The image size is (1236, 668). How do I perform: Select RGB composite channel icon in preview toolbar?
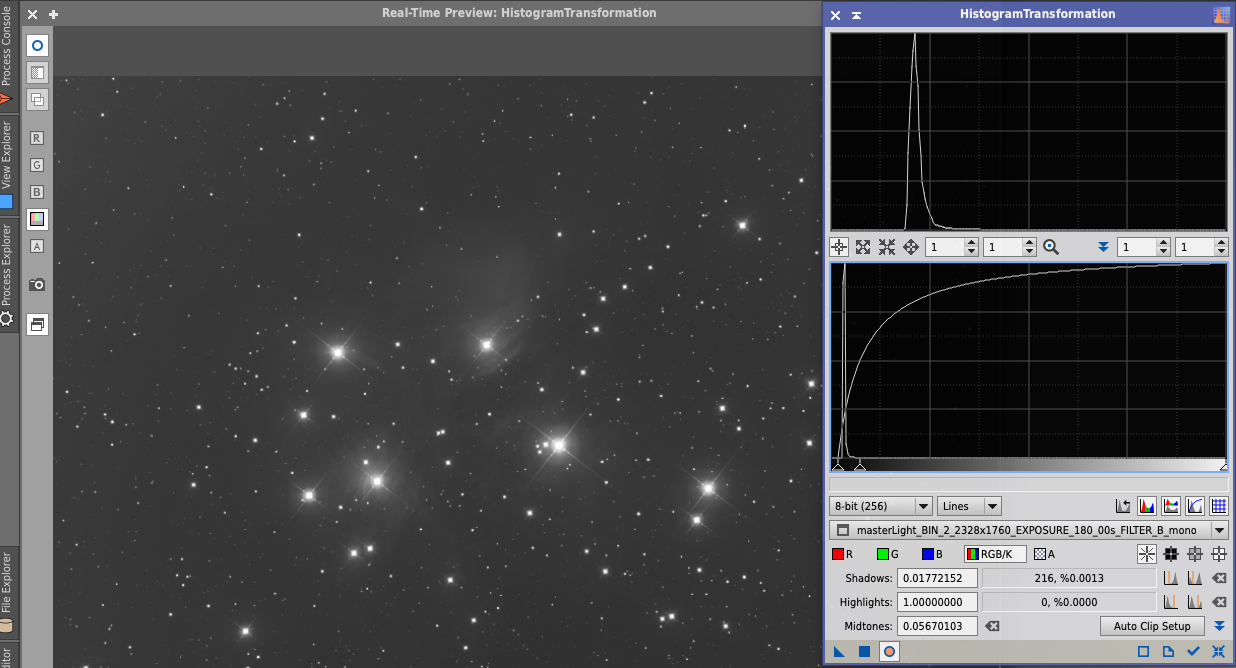(37, 219)
